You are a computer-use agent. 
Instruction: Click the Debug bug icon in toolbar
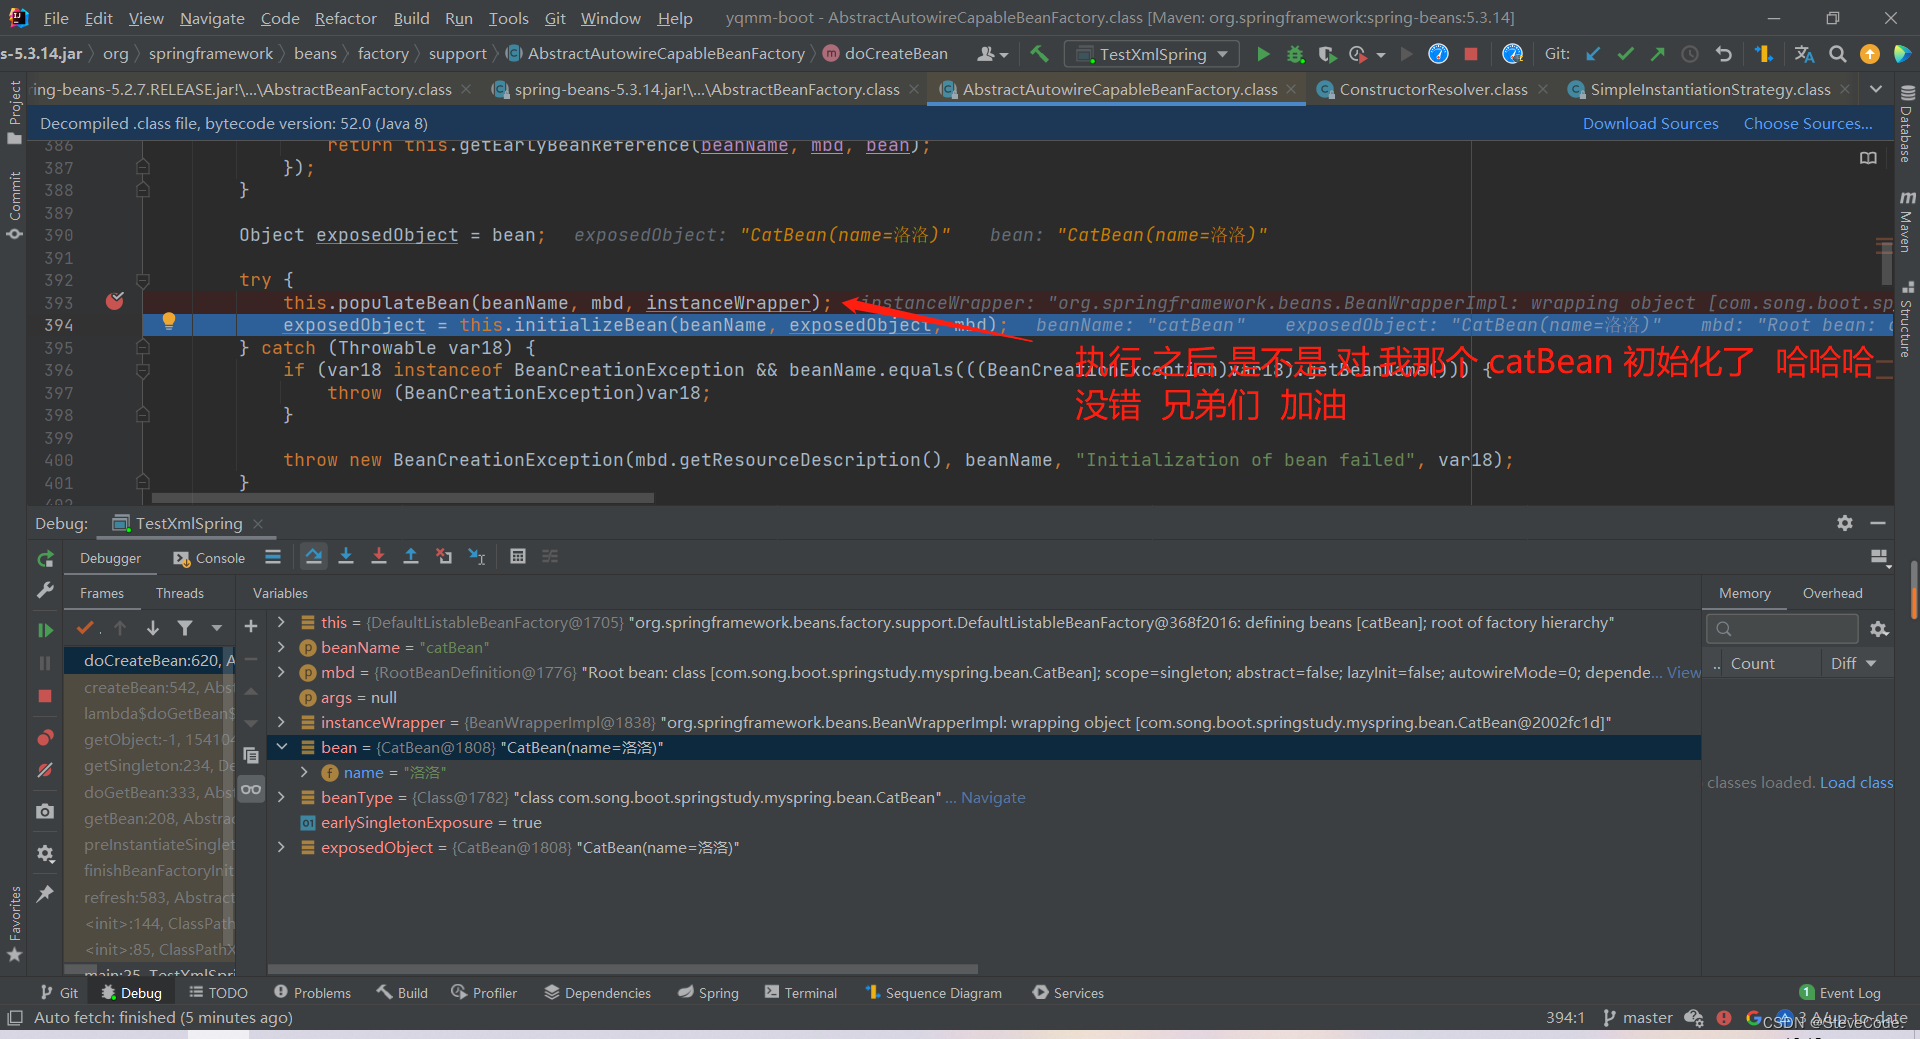pos(1295,54)
